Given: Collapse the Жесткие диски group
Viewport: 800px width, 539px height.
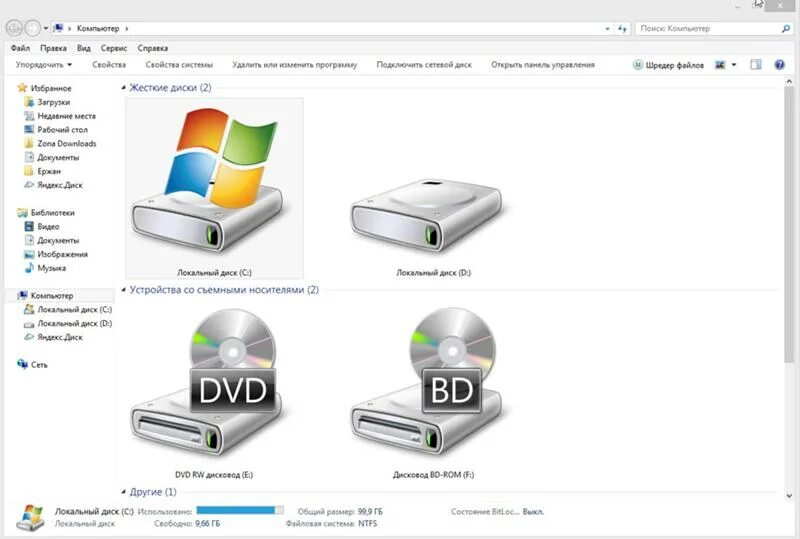Looking at the screenshot, I should coord(123,88).
